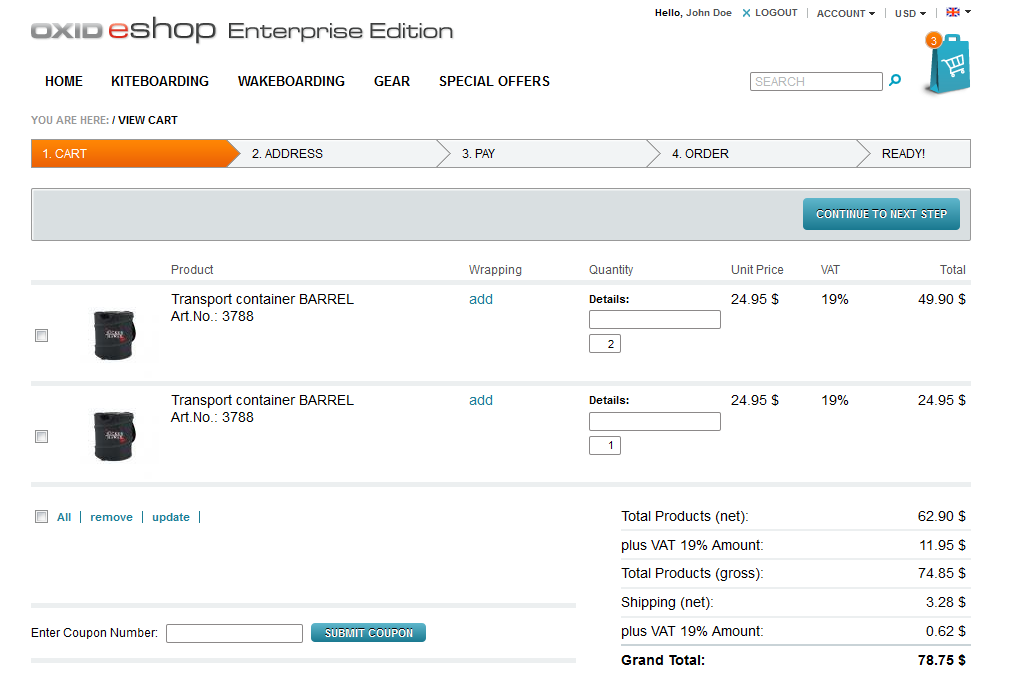Click the remove link below cart
Image resolution: width=1031 pixels, height=699 pixels.
coord(111,517)
